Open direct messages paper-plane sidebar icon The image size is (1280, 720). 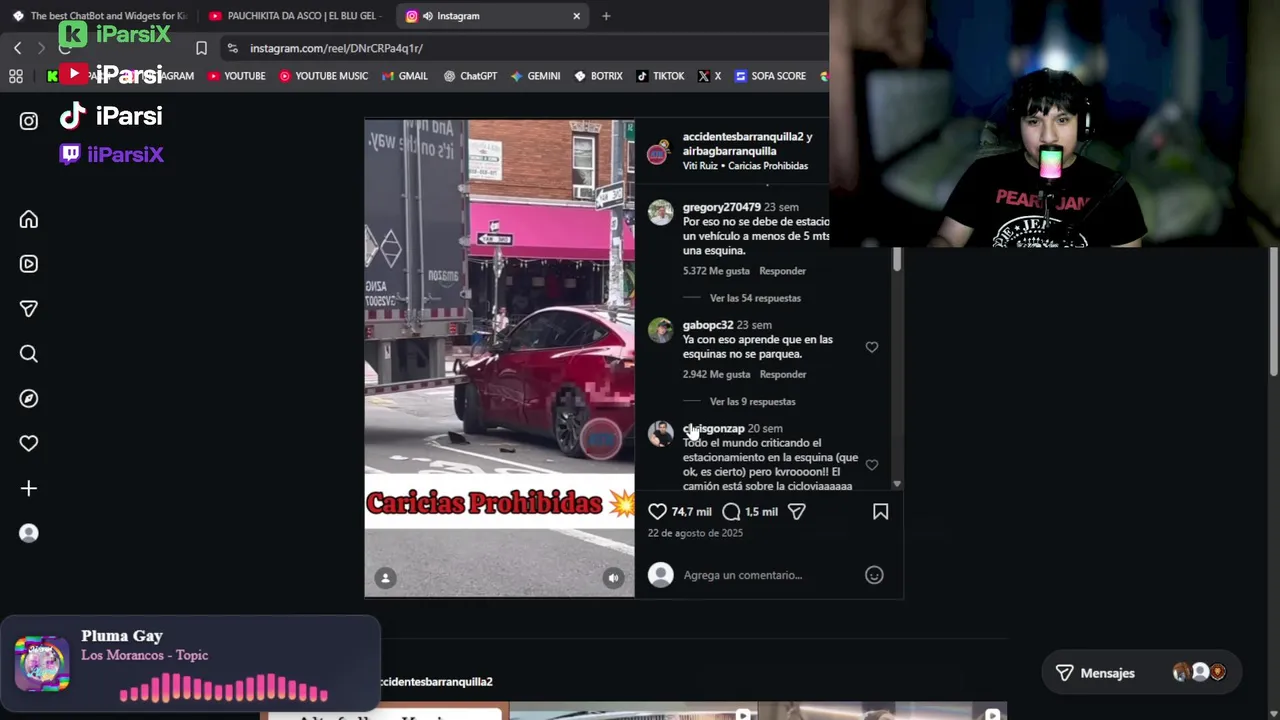(x=28, y=309)
